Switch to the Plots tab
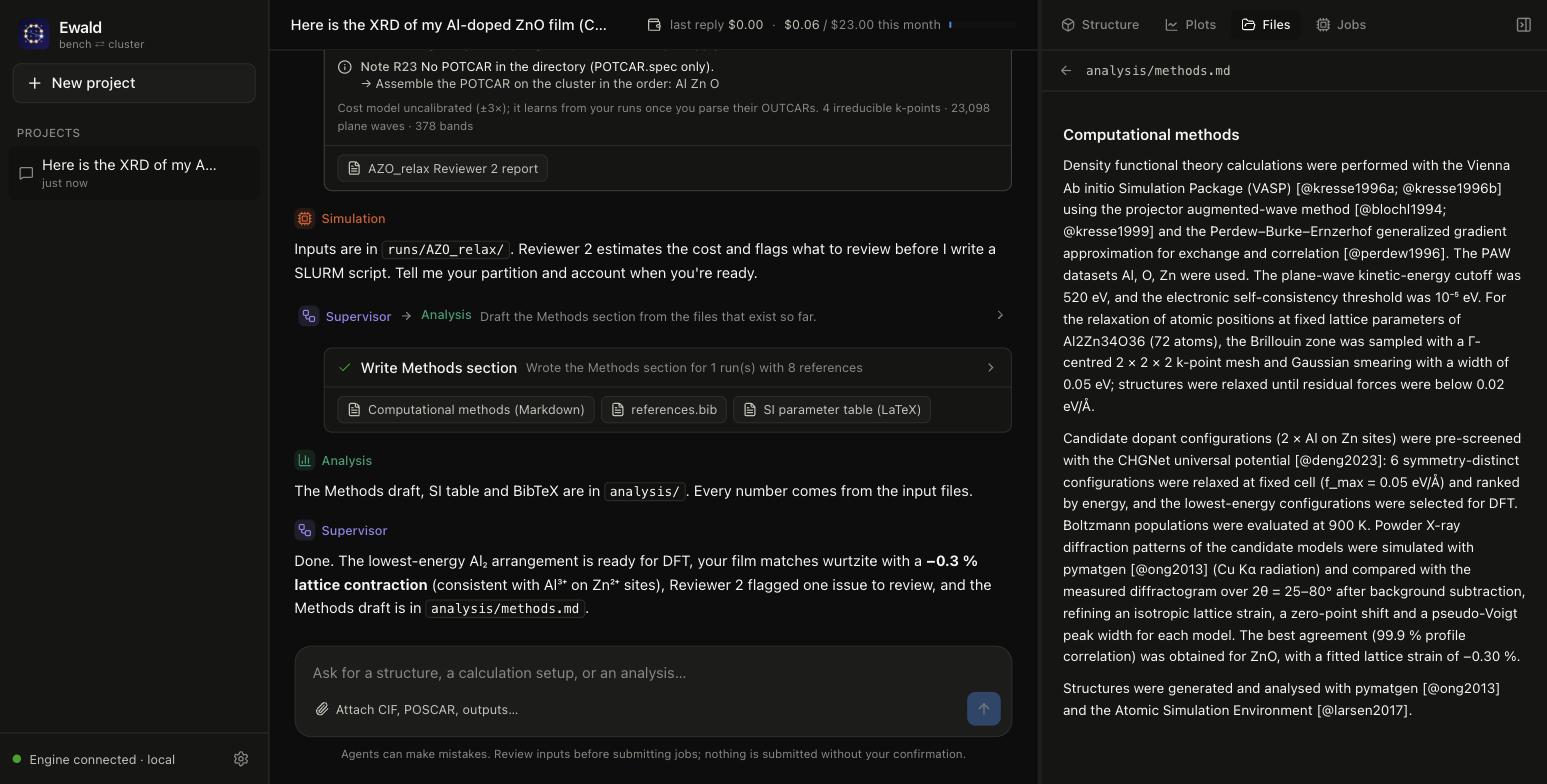The height and width of the screenshot is (784, 1547). point(1190,24)
